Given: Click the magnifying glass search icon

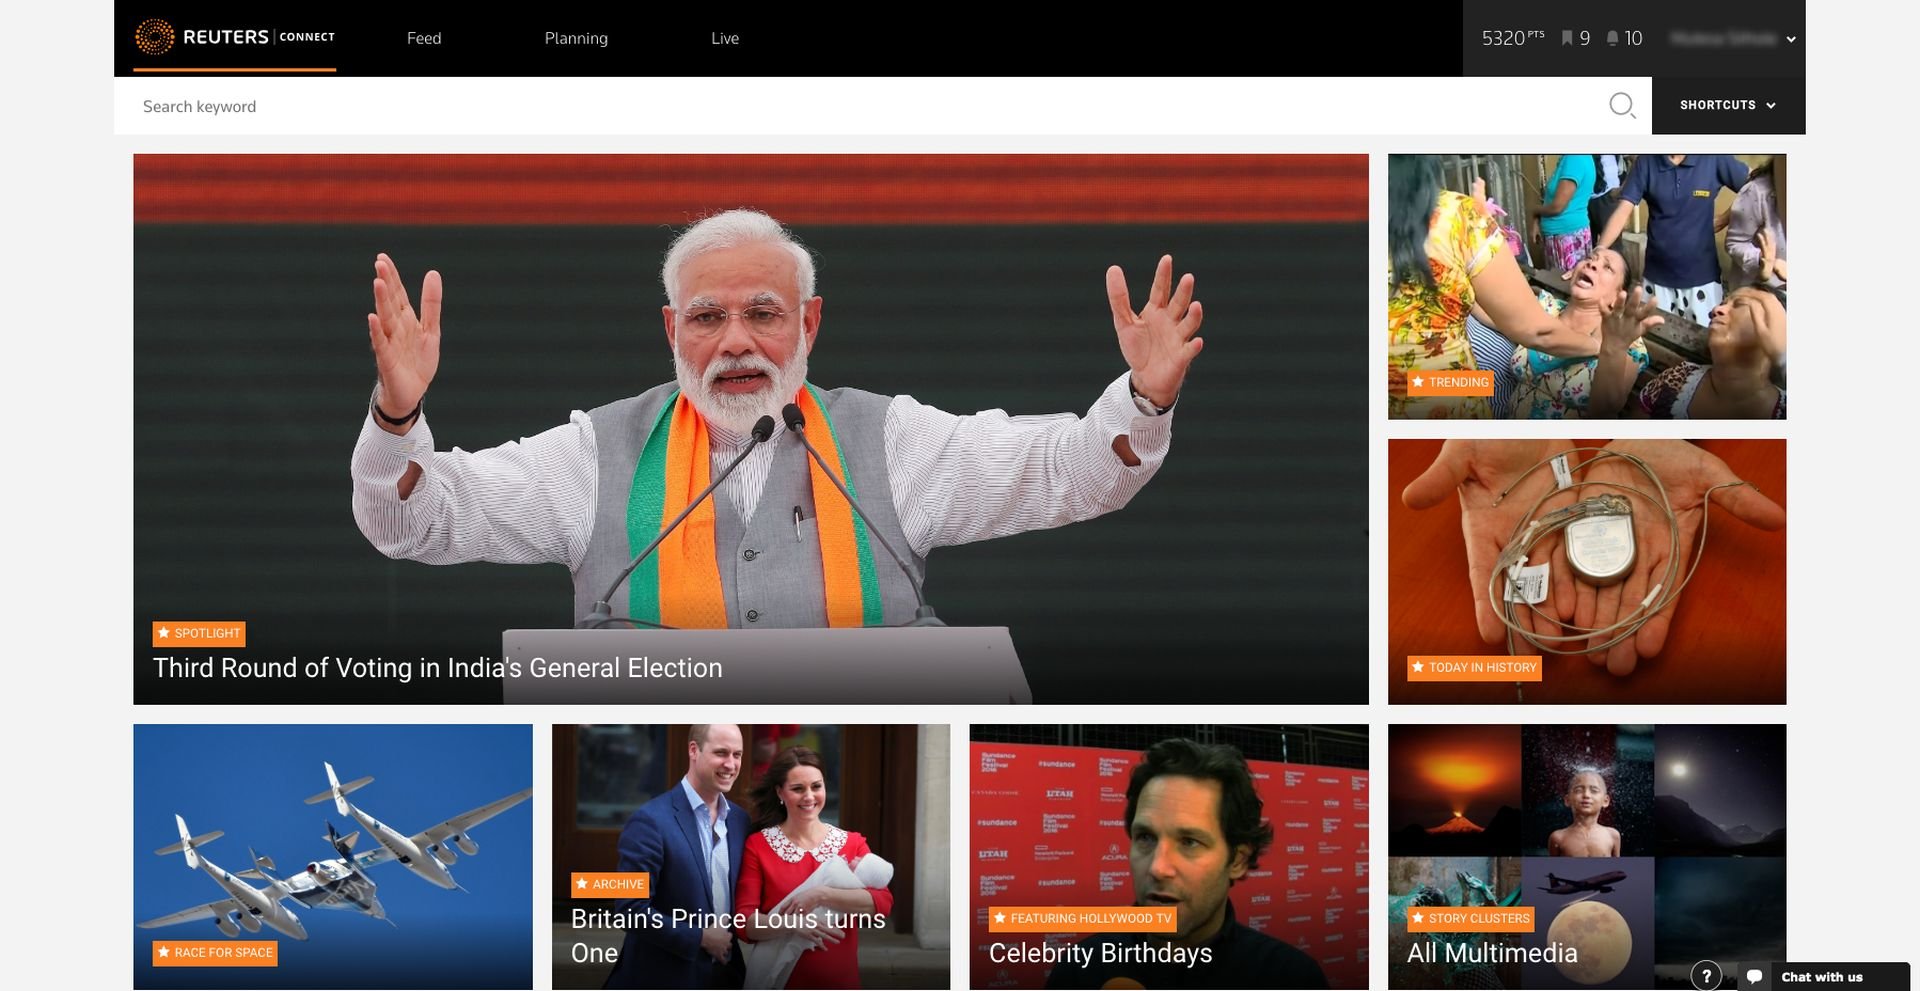Looking at the screenshot, I should [x=1621, y=105].
